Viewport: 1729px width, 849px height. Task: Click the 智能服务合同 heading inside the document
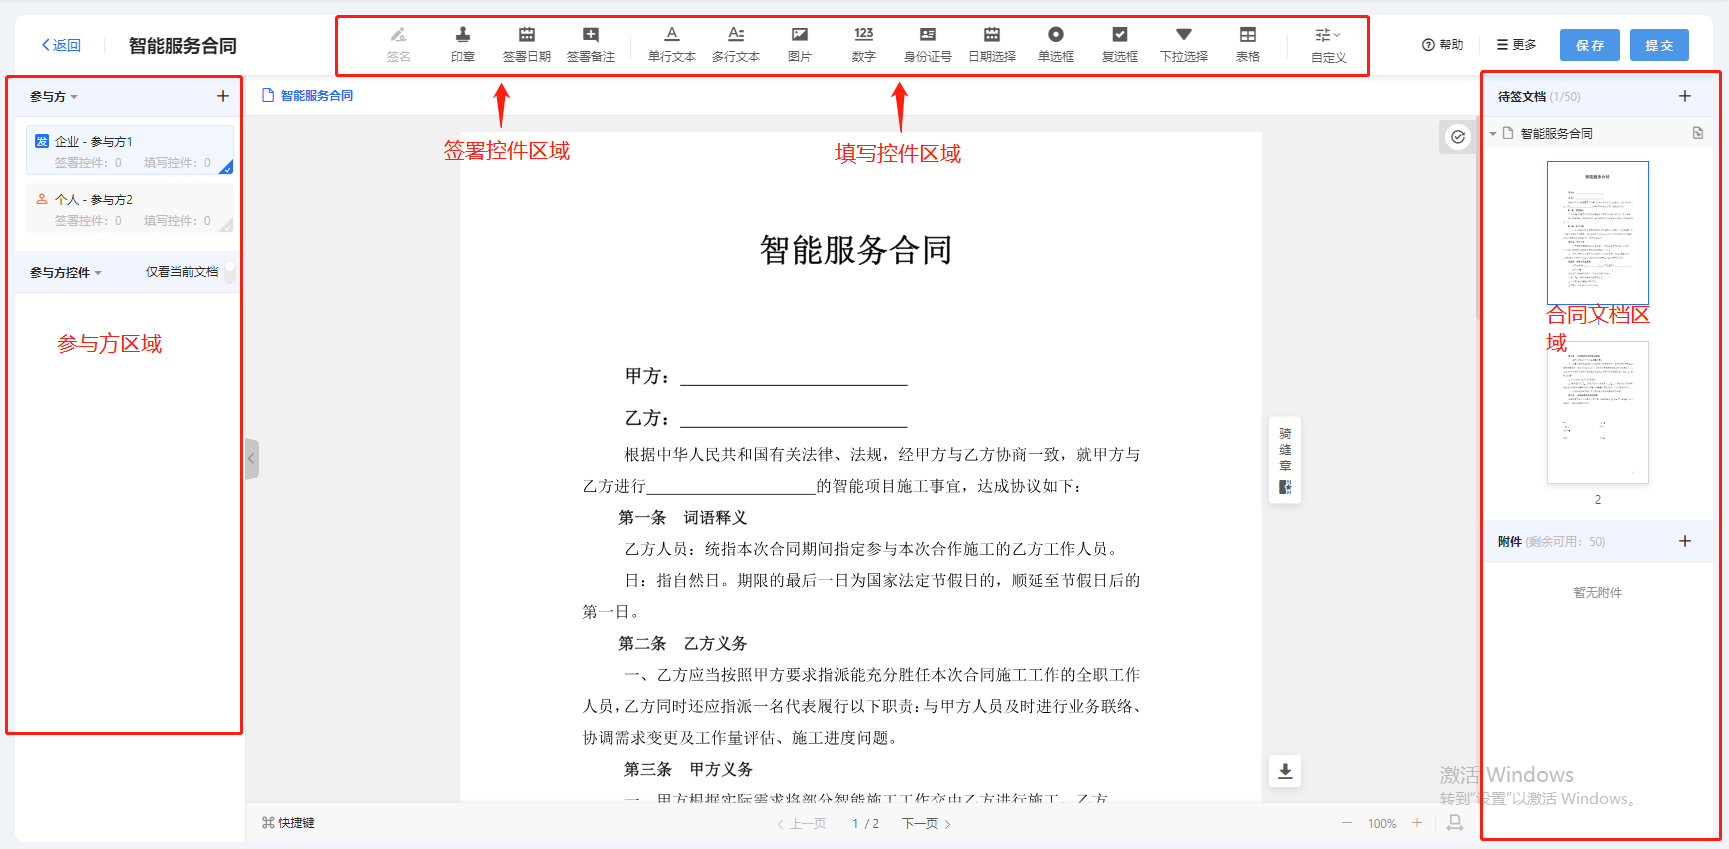[x=856, y=250]
